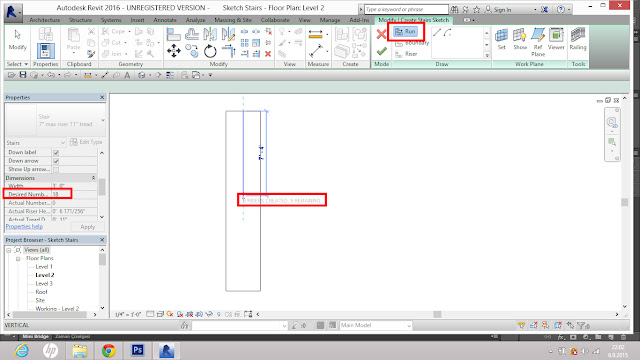Click the Apply button in Properties
Screen dimensions: 640x360
click(x=87, y=227)
